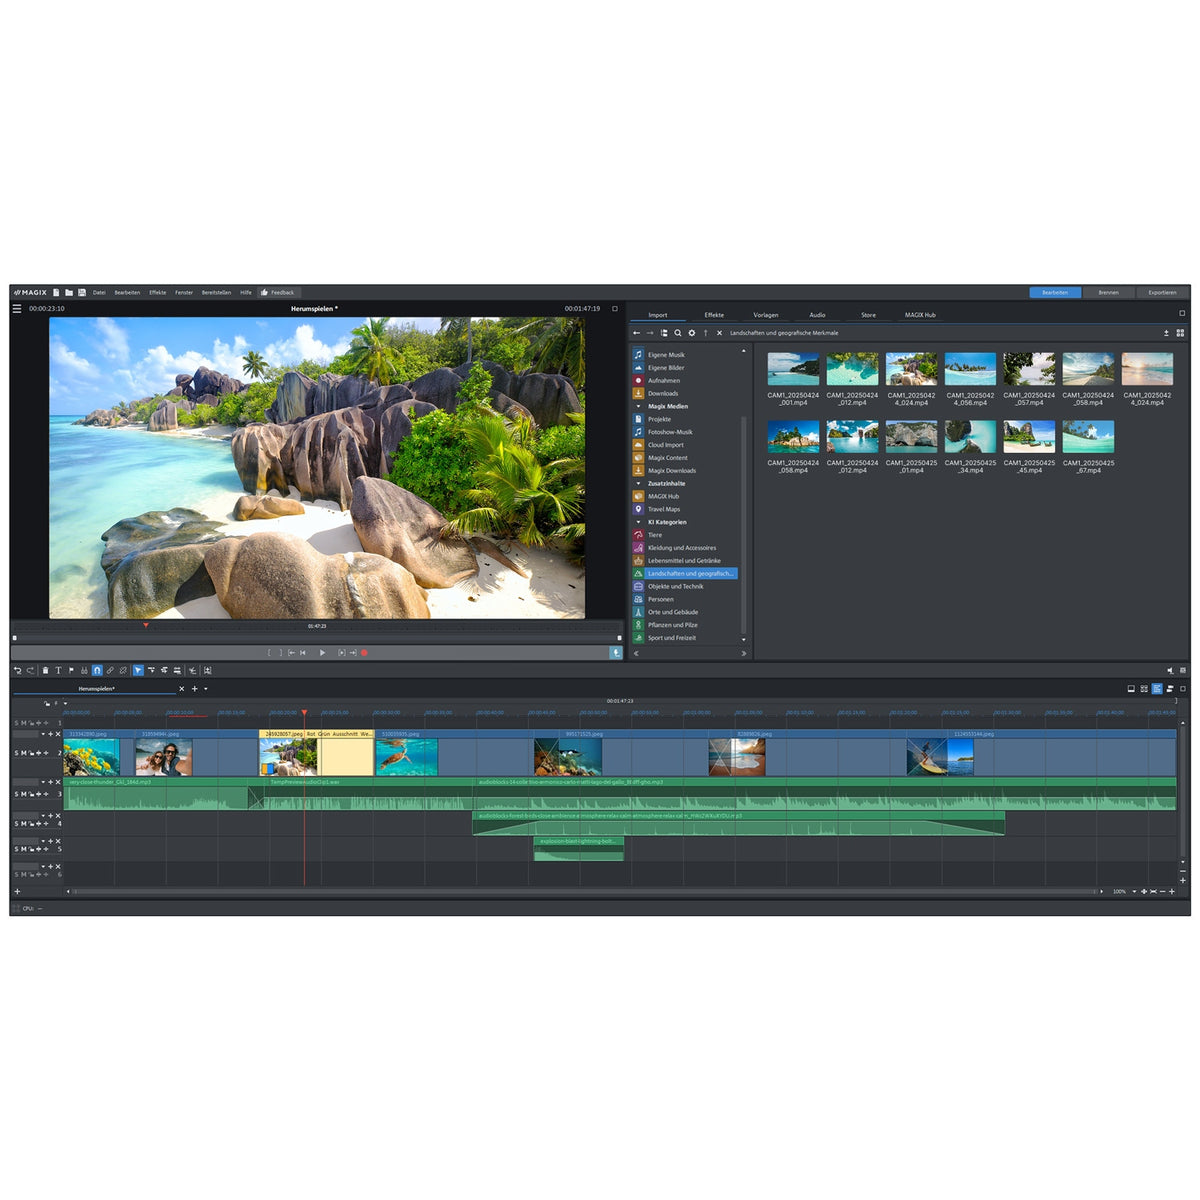Create a new project with the document icon

pos(57,293)
